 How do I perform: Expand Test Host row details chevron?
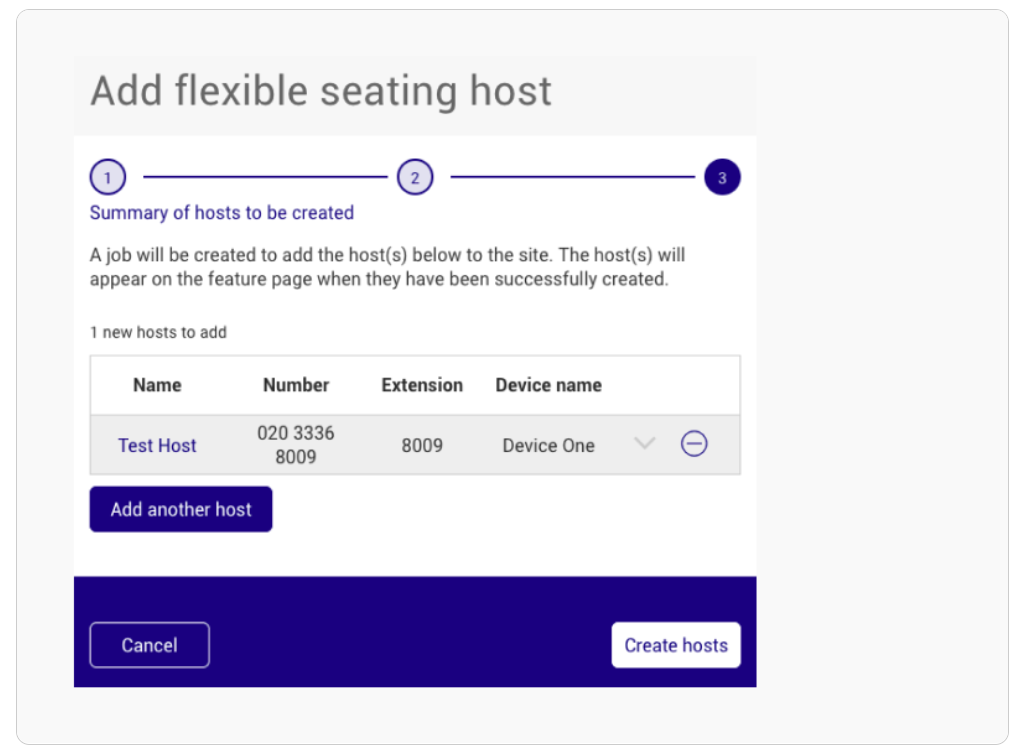pos(644,443)
